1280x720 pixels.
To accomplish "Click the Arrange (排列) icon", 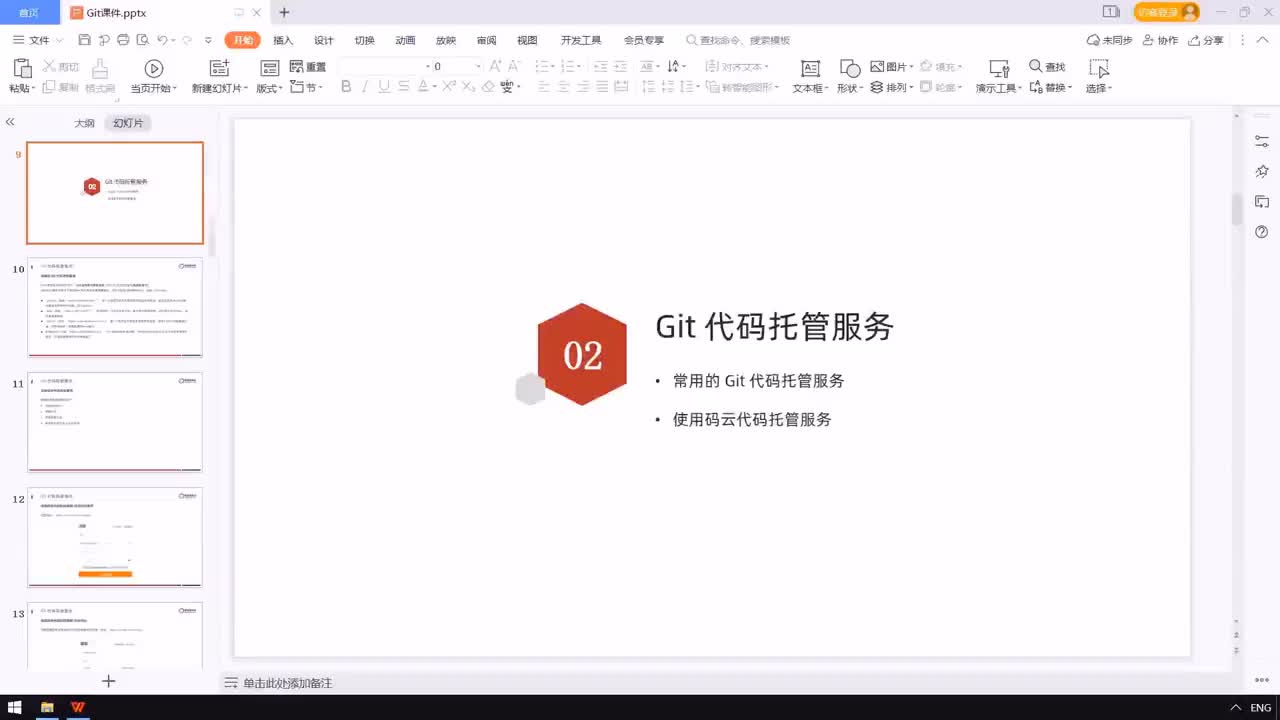I will tap(876, 87).
